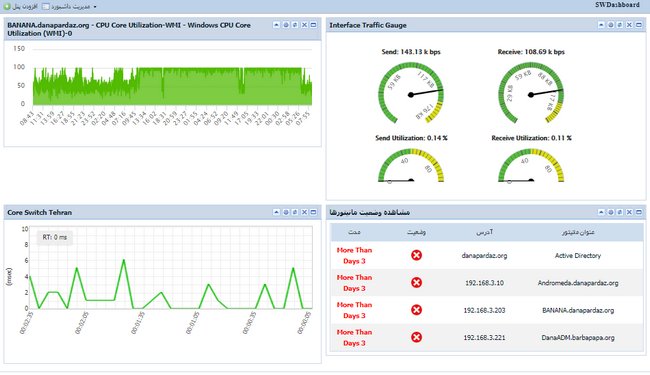Click the 'وضعیت' column header
Viewport: 650px width, 375px height.
(x=416, y=232)
